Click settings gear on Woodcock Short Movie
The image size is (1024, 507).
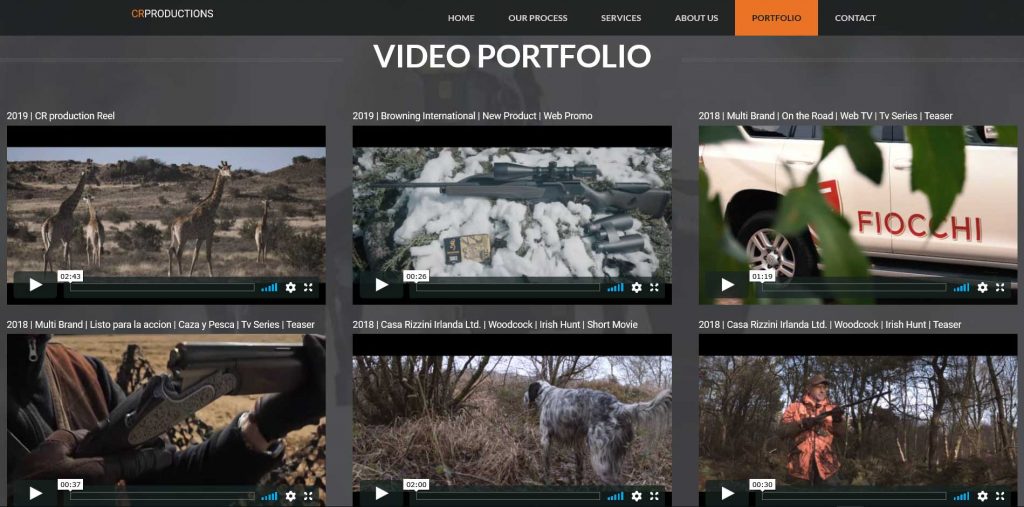click(637, 495)
